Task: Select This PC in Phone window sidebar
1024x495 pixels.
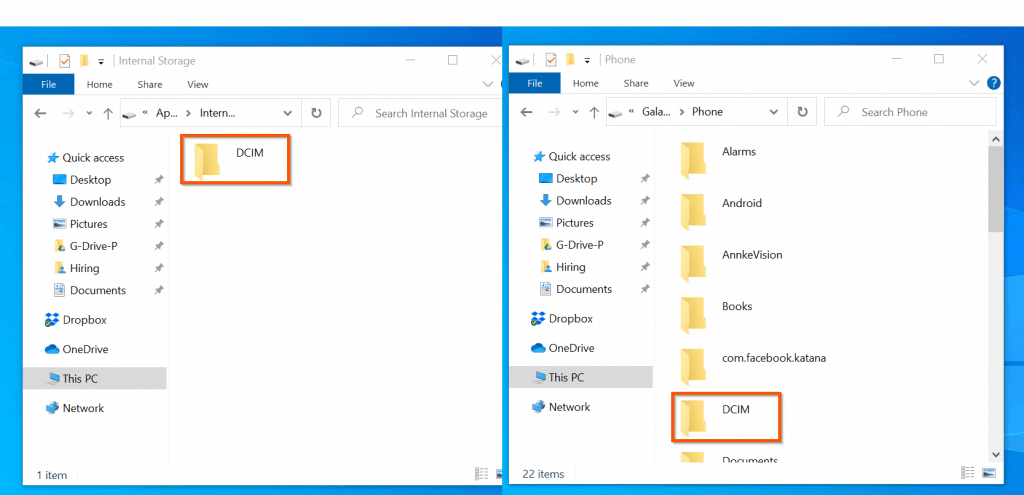Action: tap(581, 377)
